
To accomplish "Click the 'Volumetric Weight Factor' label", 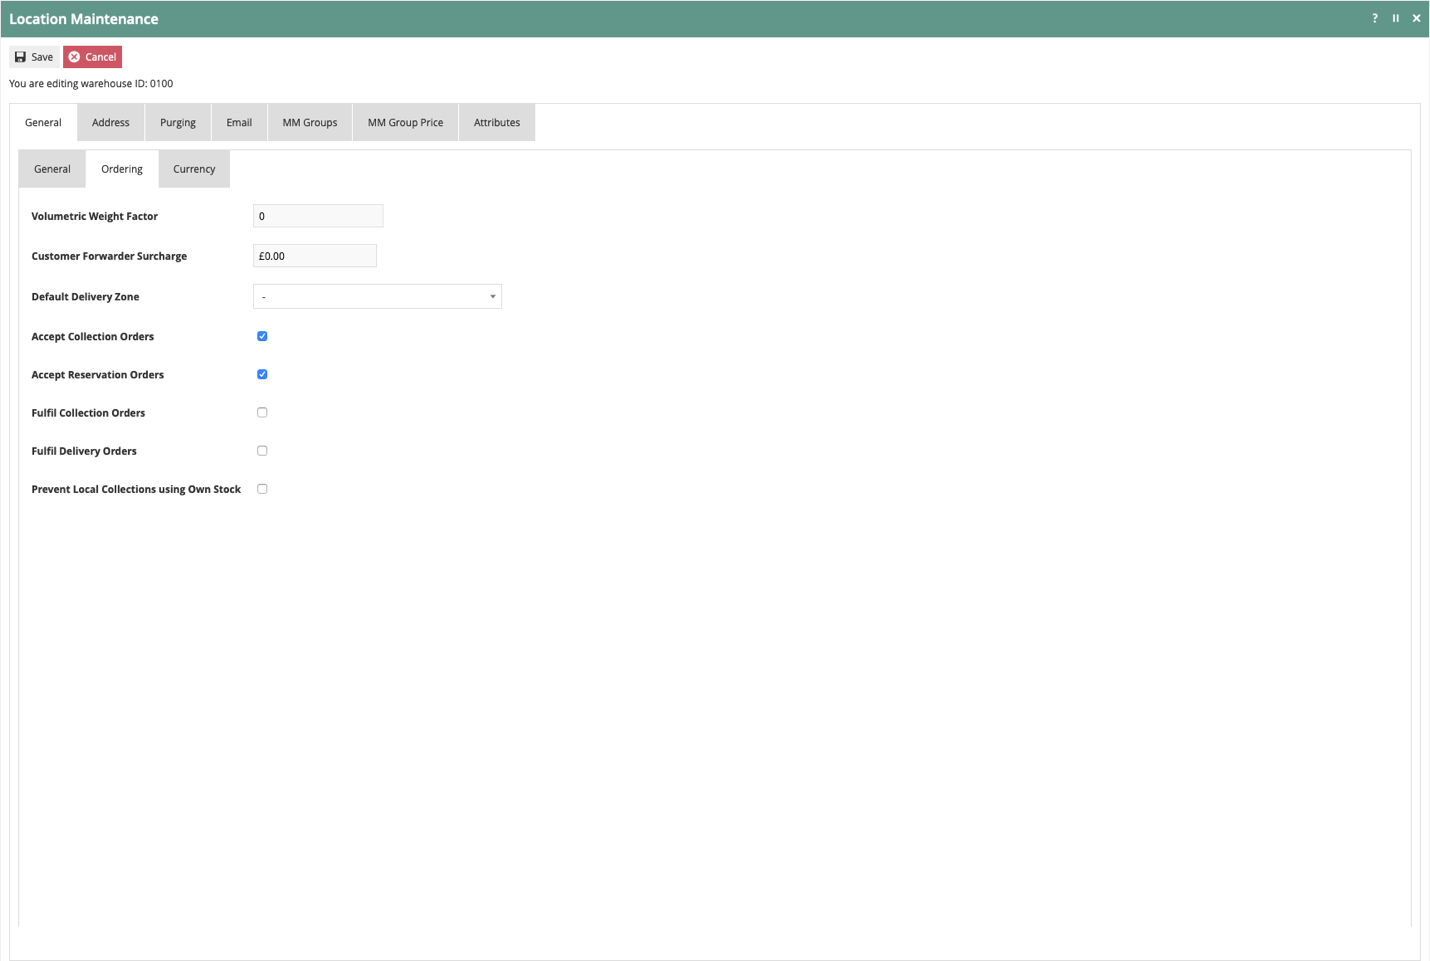I will tap(94, 216).
